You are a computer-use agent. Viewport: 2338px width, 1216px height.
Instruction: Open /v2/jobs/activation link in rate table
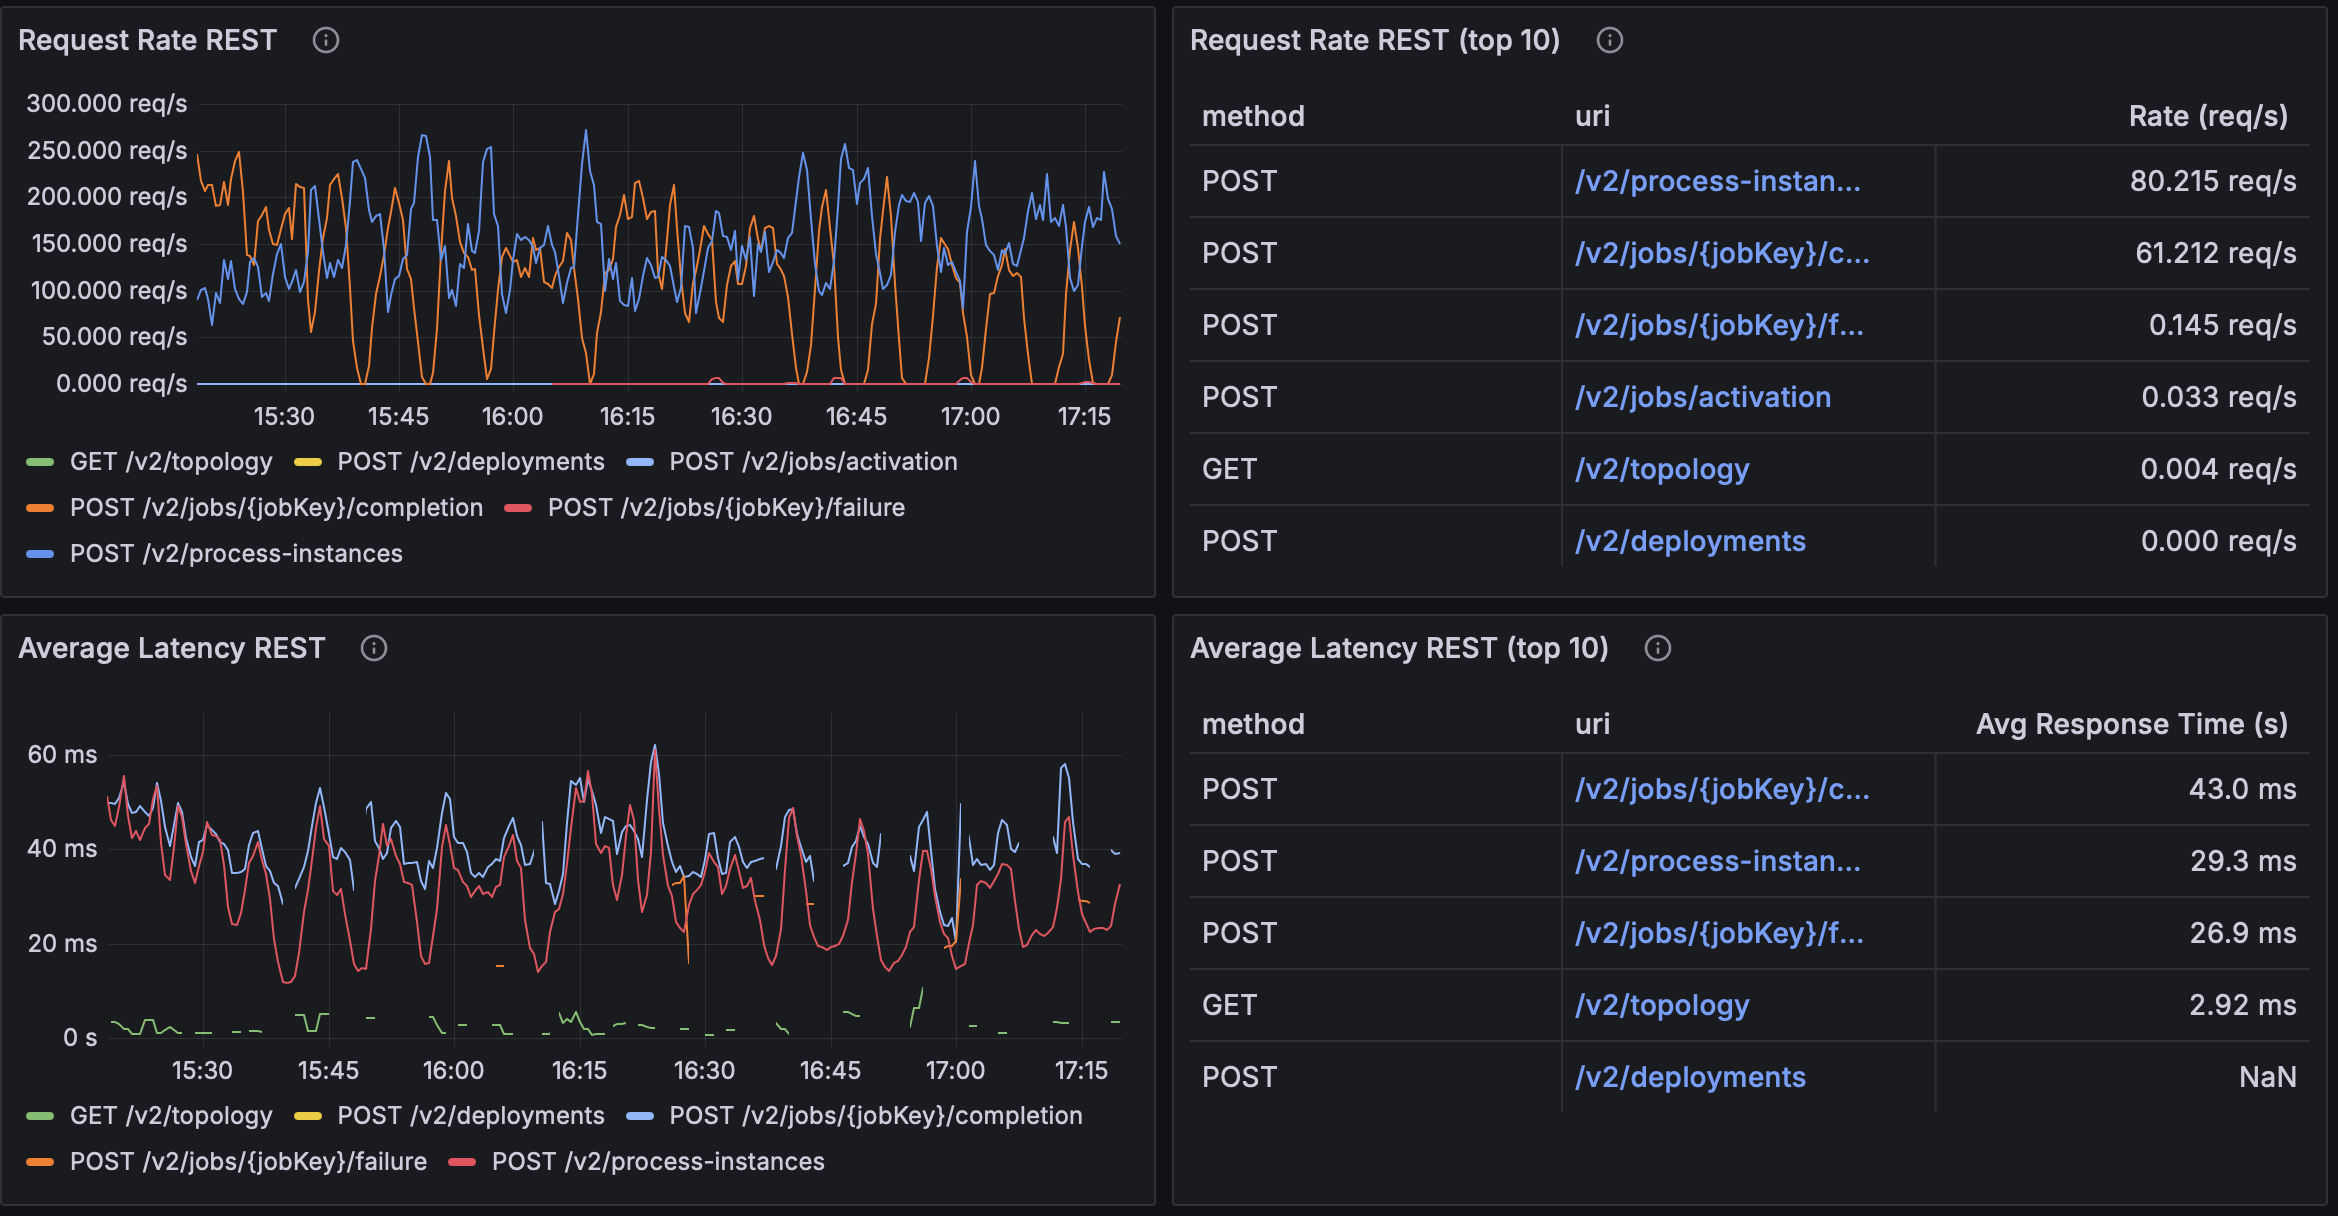pos(1702,397)
